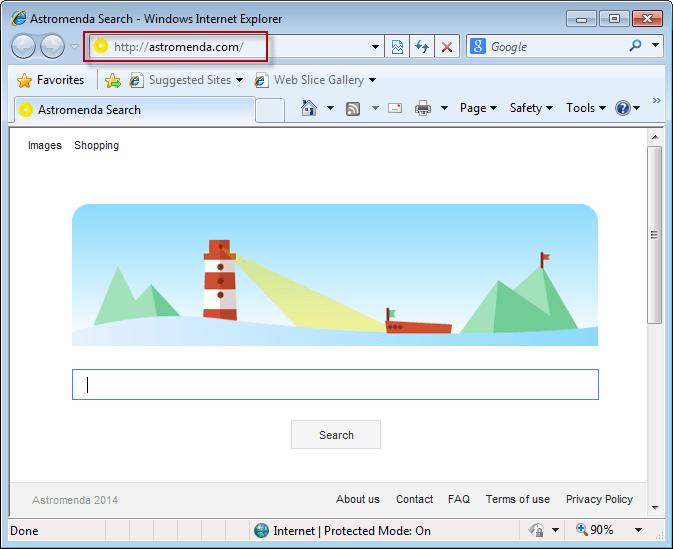The image size is (673, 549).
Task: Click the Add to Favorites Bar icon
Action: click(x=113, y=80)
